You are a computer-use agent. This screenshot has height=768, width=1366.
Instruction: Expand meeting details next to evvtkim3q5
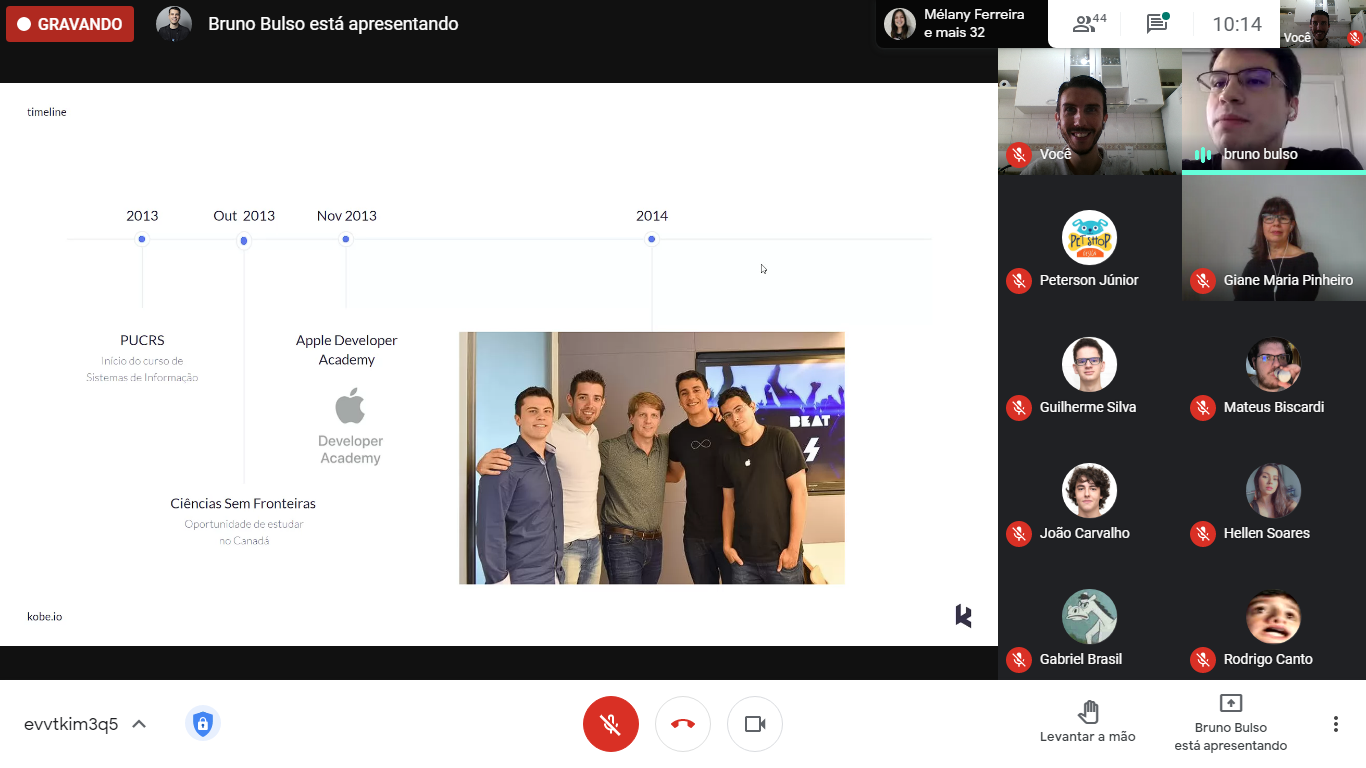click(x=139, y=724)
